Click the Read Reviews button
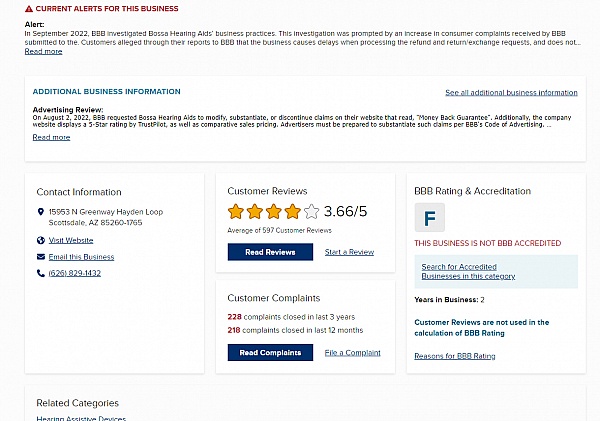This screenshot has width=600, height=421. pos(270,252)
